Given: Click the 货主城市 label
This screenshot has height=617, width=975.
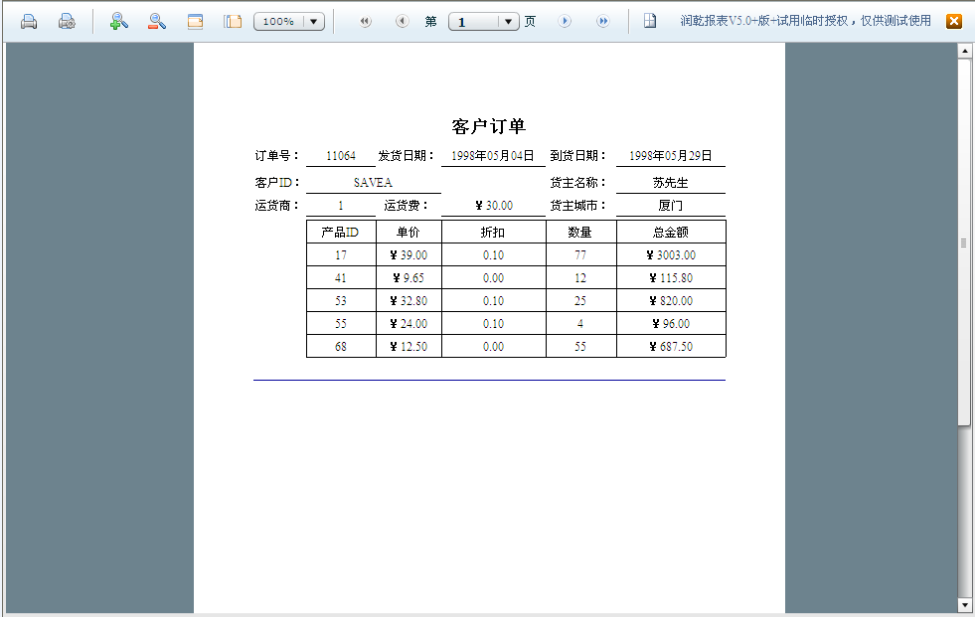Looking at the screenshot, I should [578, 205].
